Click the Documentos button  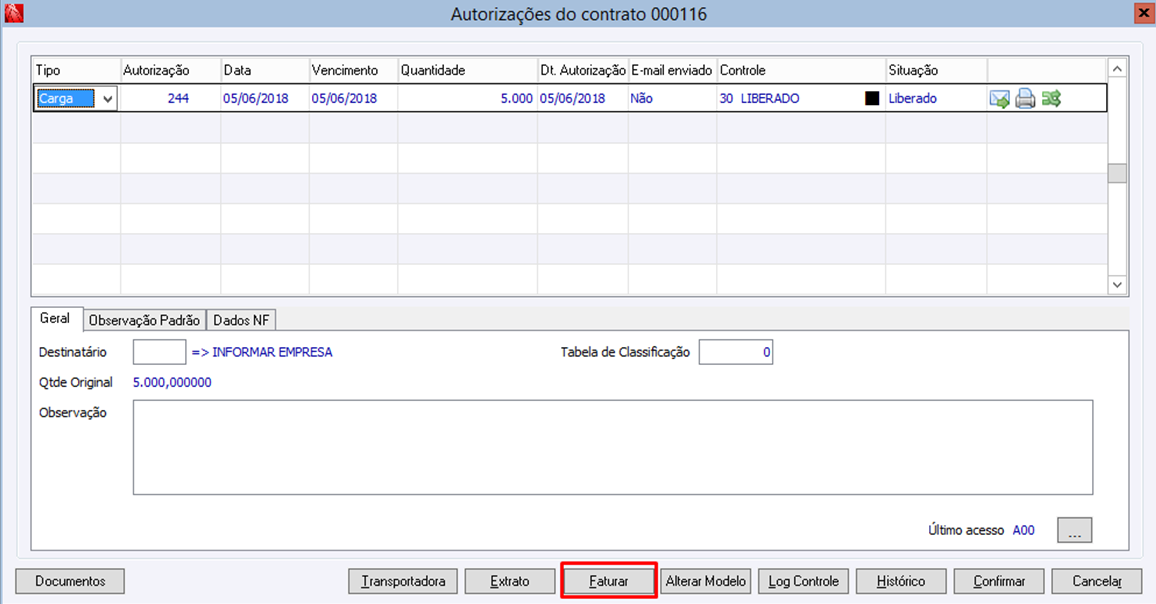click(x=70, y=581)
